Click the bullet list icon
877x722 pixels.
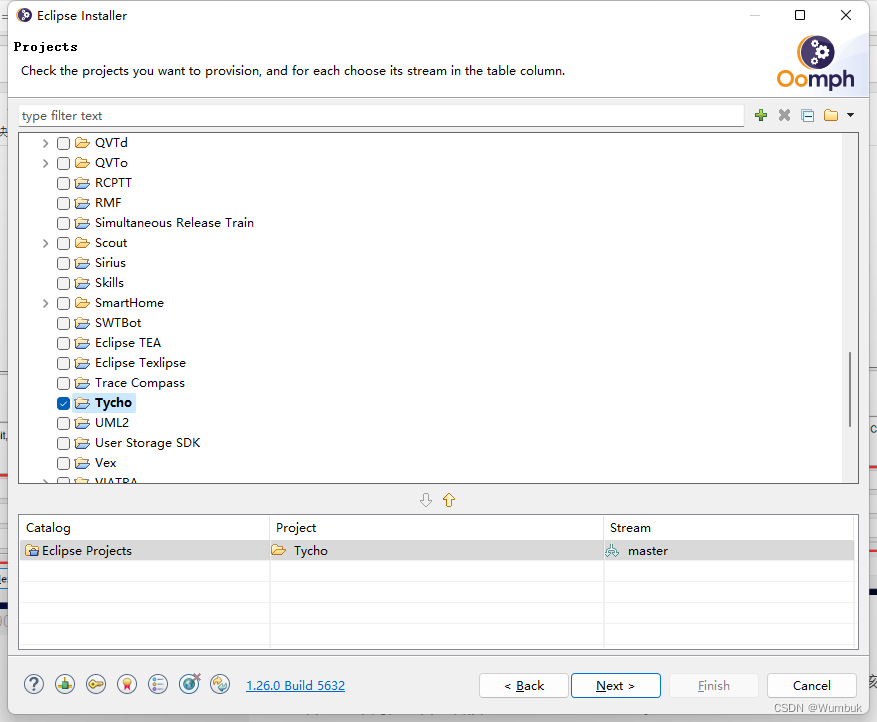point(158,684)
